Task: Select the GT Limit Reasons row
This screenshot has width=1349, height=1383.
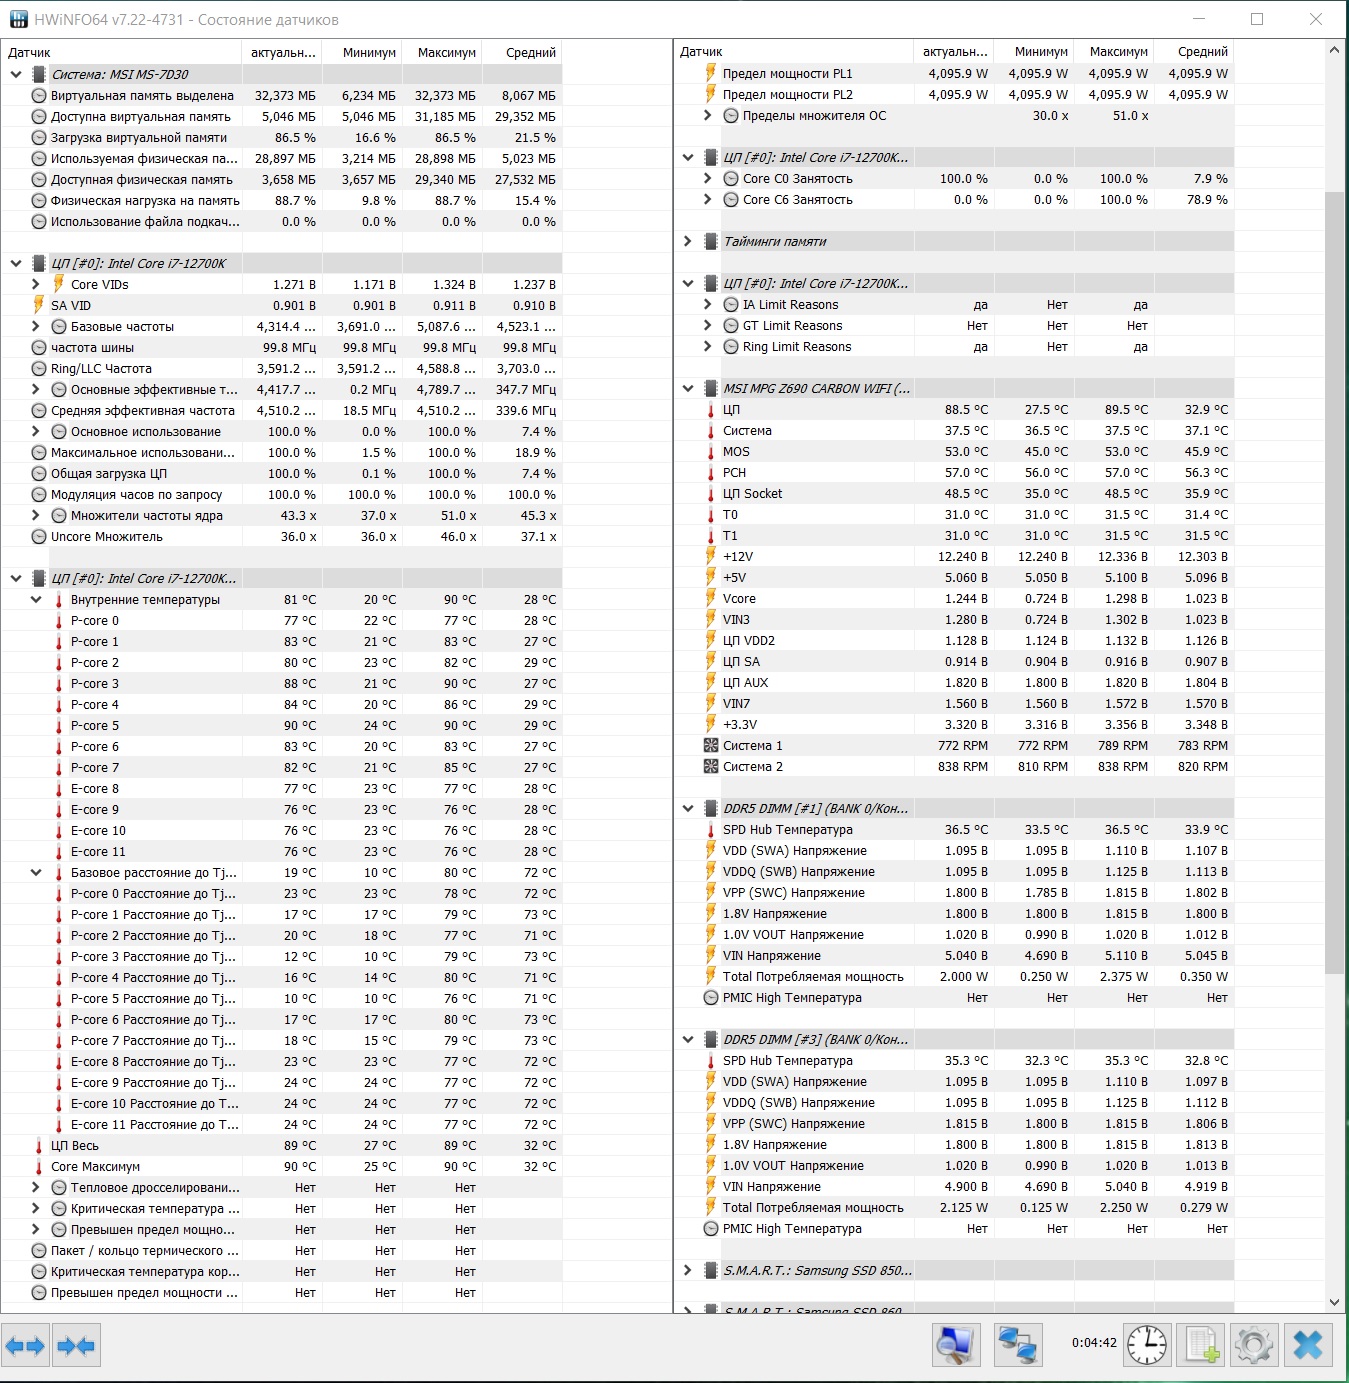Action: tap(954, 325)
